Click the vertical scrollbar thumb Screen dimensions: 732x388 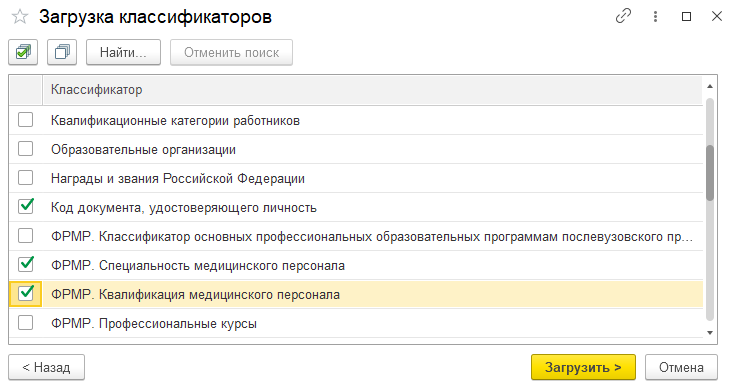coord(710,173)
